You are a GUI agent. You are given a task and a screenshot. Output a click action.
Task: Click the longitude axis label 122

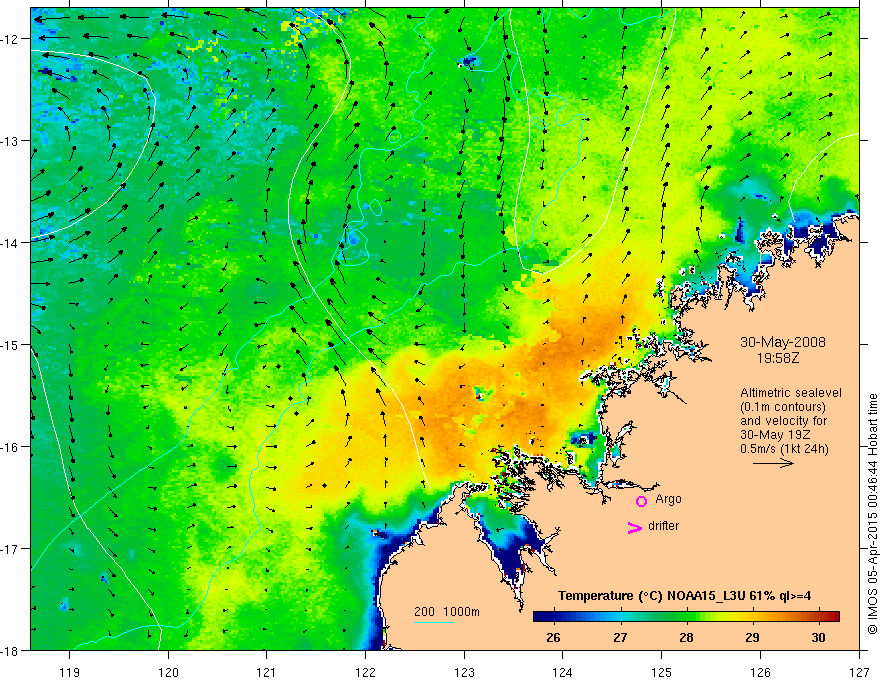tap(365, 672)
